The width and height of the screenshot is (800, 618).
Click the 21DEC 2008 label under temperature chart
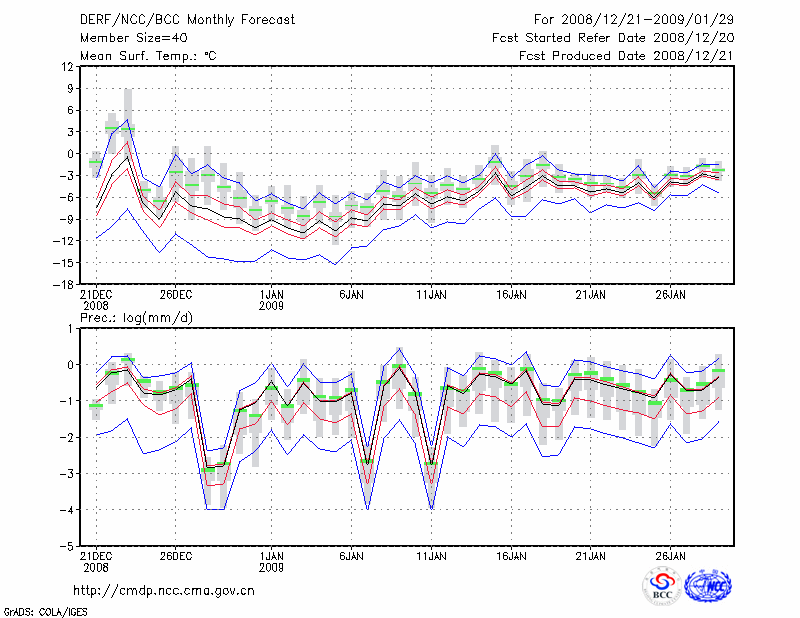click(96, 301)
